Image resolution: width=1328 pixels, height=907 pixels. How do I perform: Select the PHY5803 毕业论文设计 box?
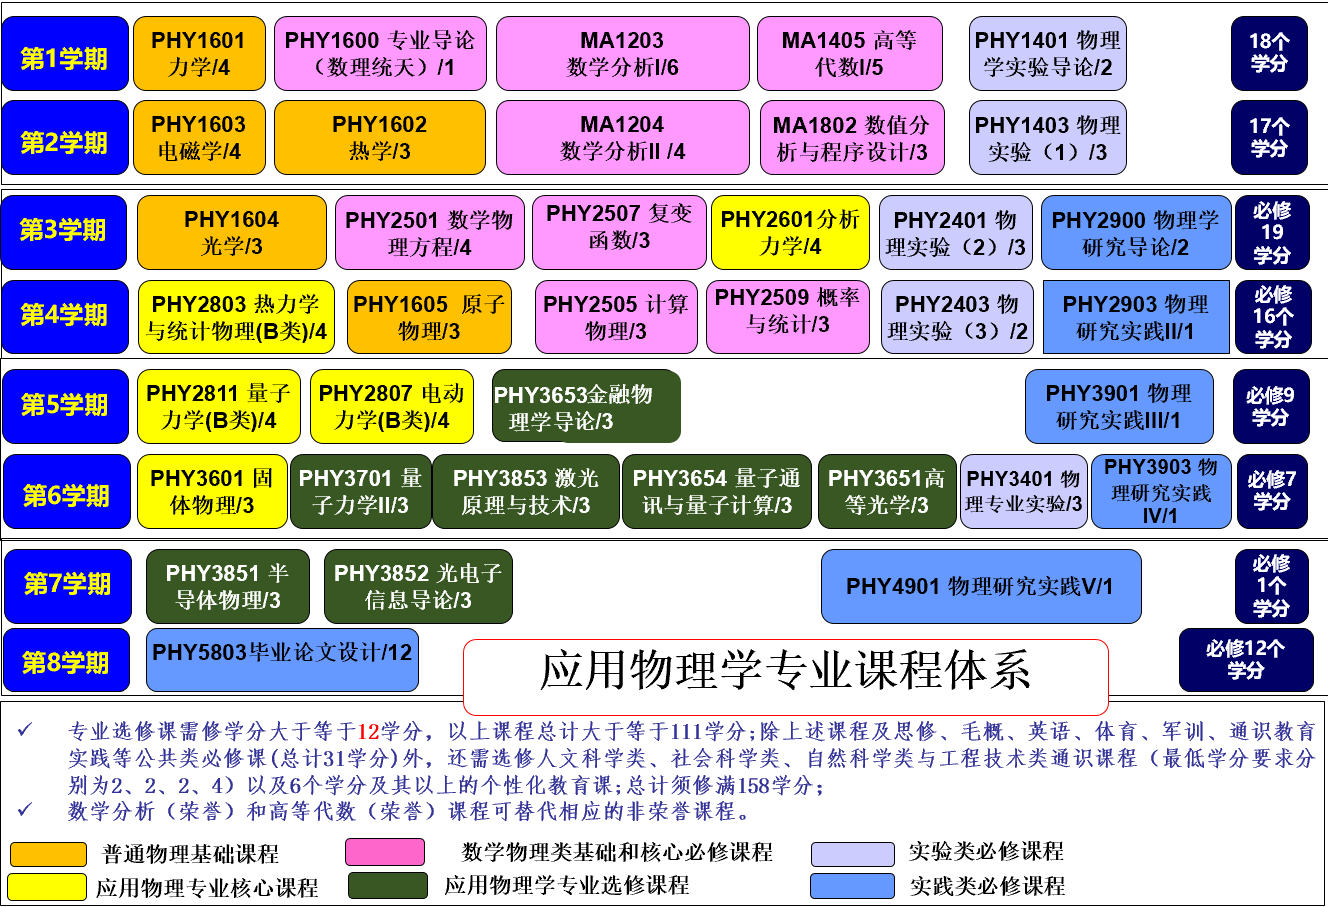(x=282, y=659)
